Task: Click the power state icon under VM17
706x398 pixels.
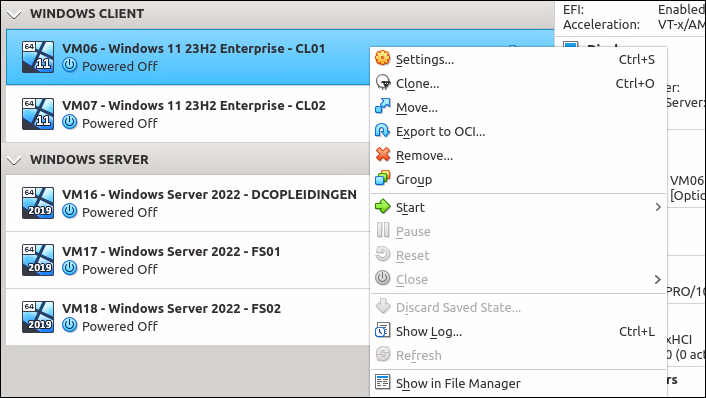Action: (x=69, y=268)
